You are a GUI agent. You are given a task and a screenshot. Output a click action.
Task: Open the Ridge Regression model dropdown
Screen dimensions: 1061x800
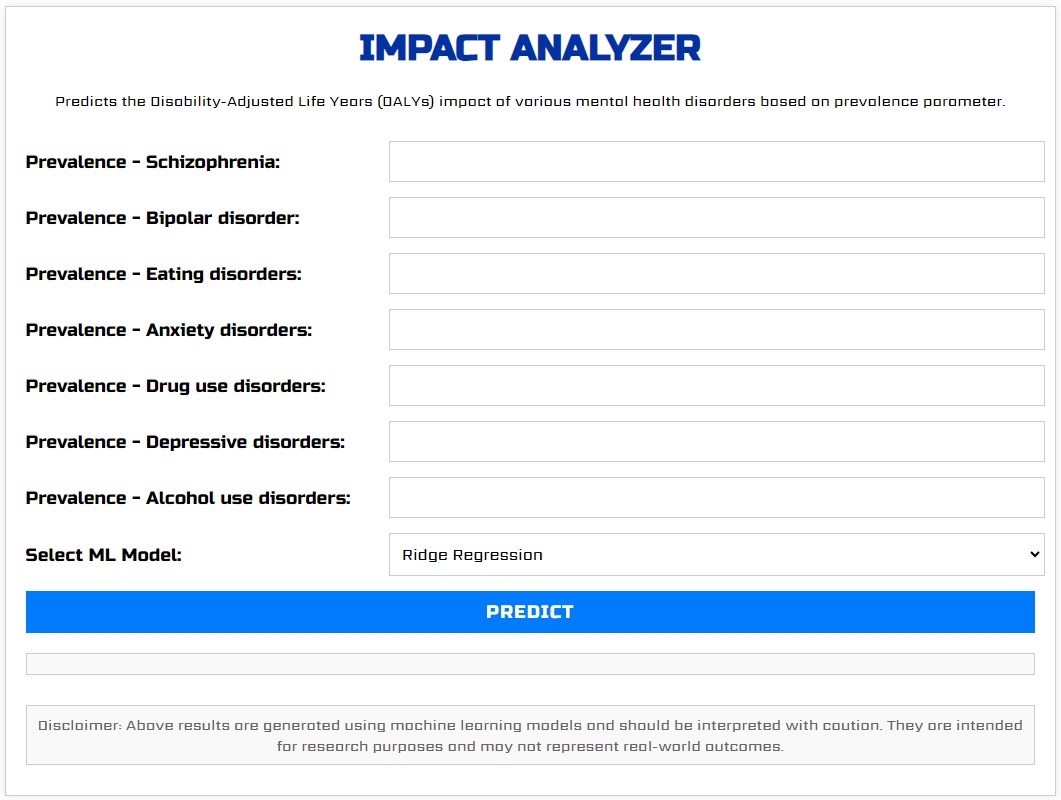click(x=717, y=554)
